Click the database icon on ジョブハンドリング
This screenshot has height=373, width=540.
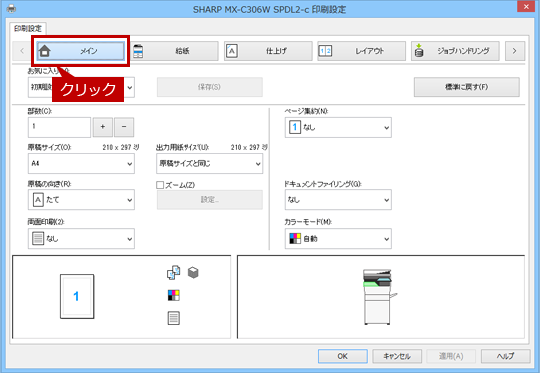click(x=419, y=51)
